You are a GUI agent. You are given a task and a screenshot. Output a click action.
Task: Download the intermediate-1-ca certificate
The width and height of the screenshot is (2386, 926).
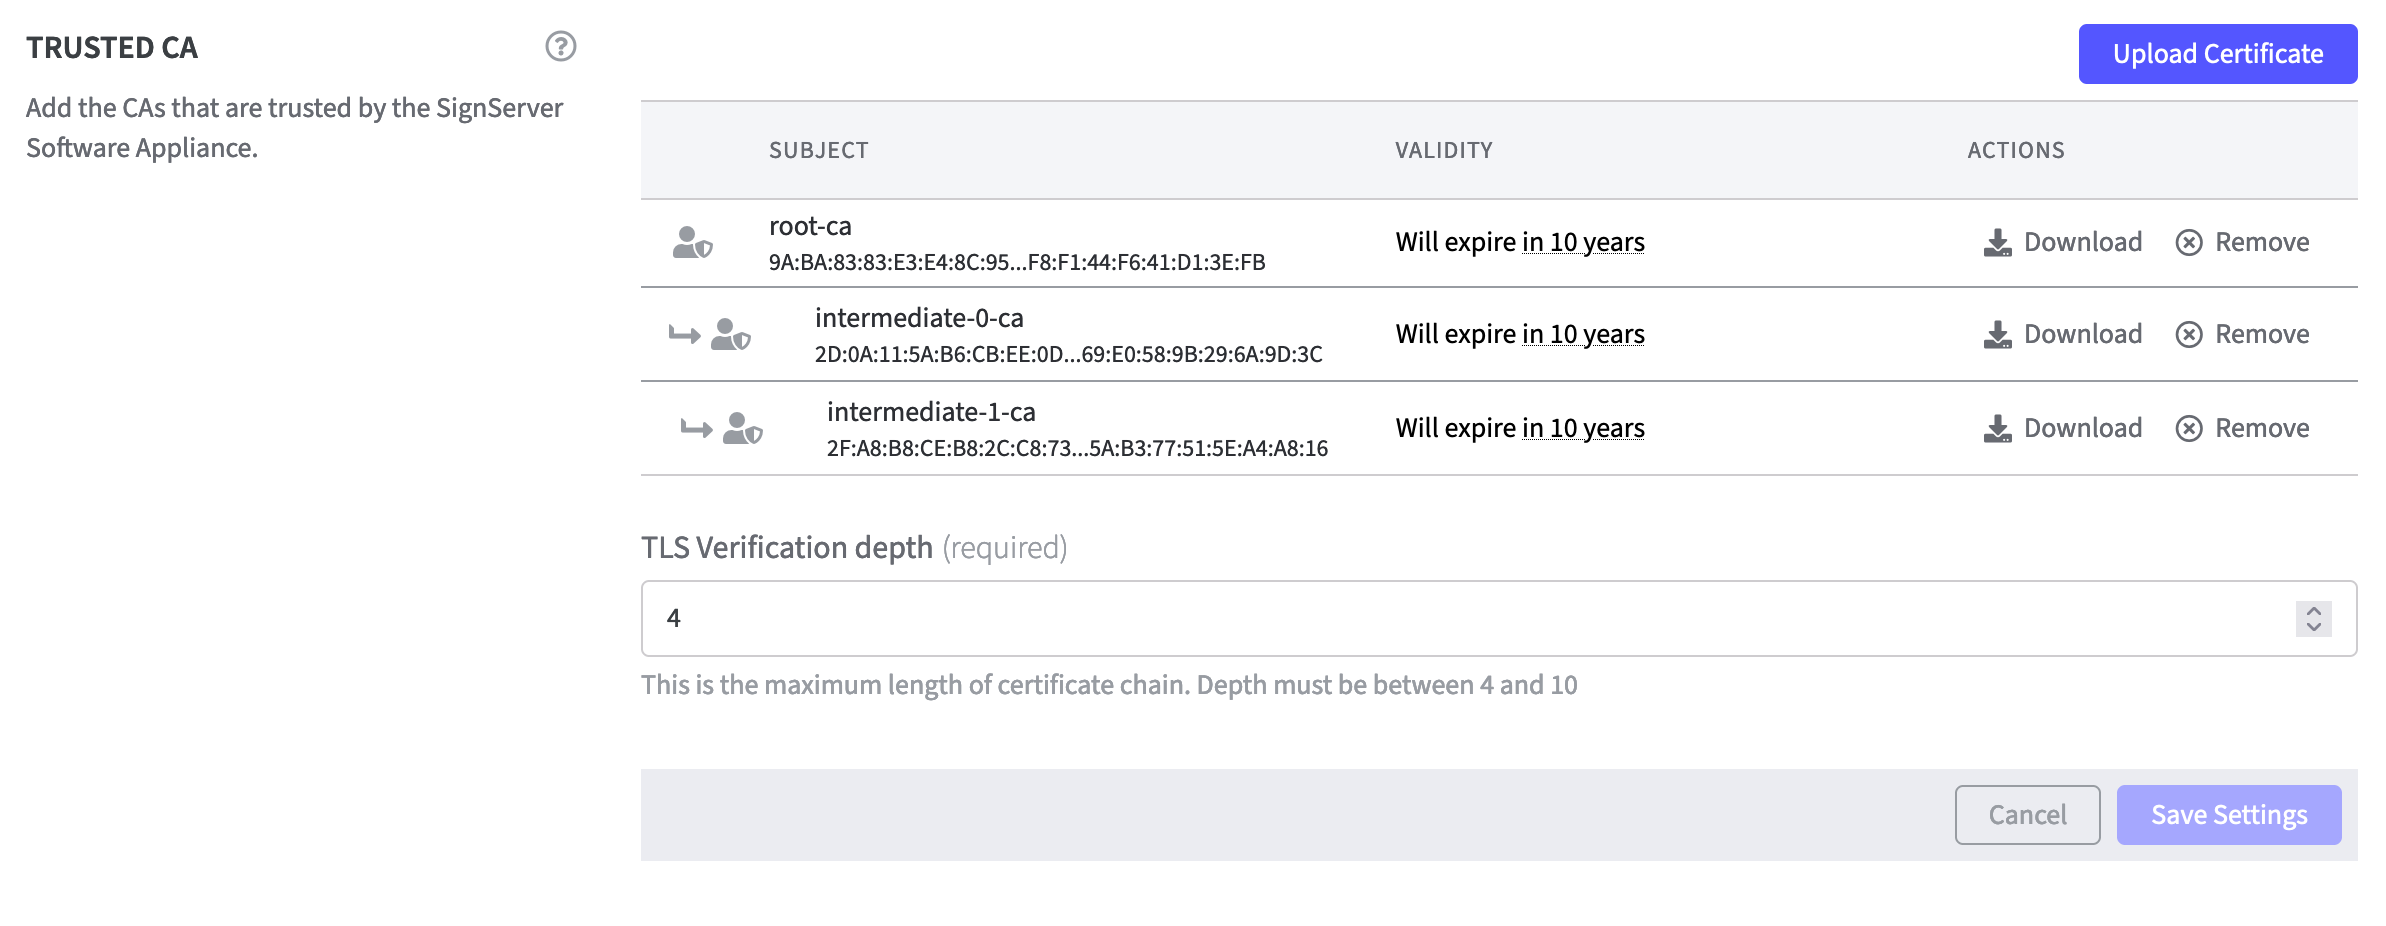tap(2062, 429)
